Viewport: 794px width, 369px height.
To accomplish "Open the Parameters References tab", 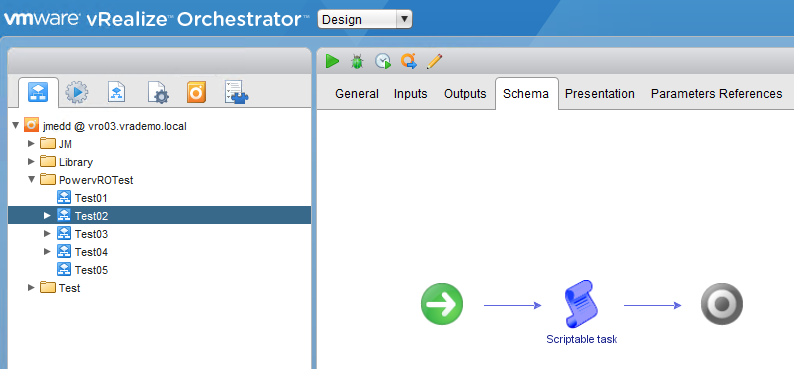I will pyautogui.click(x=717, y=94).
